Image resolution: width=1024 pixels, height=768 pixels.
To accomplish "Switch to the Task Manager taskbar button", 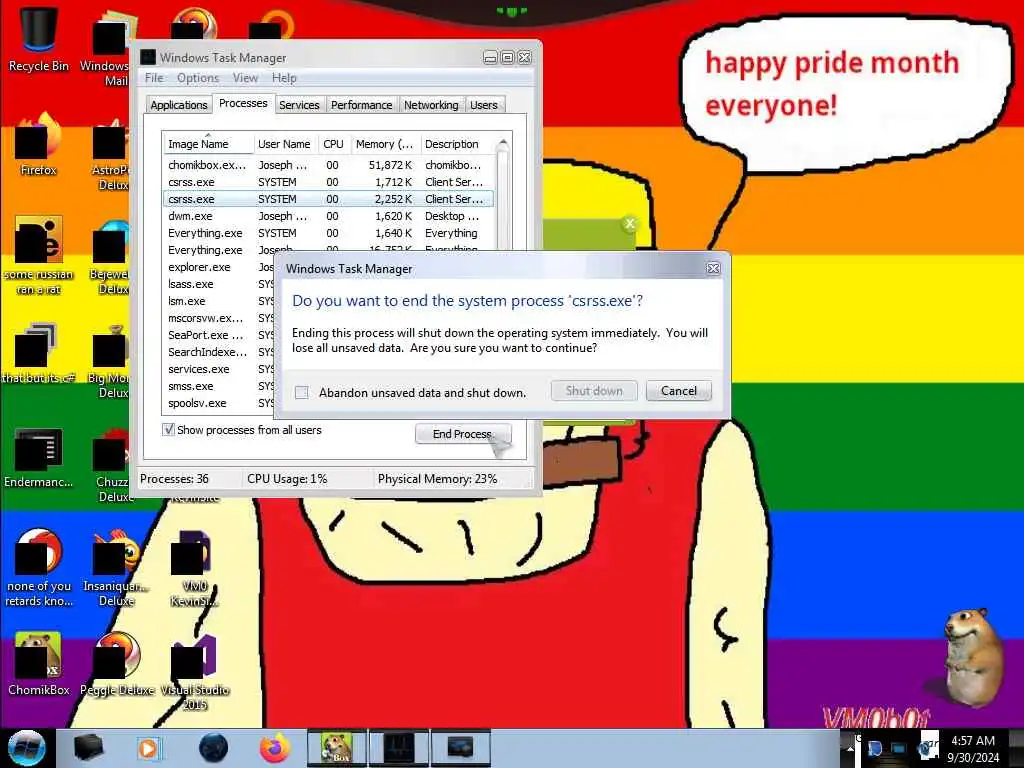I will click(399, 748).
